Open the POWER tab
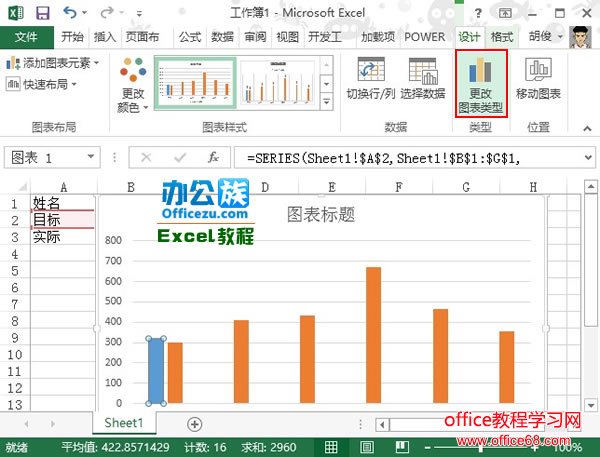Image resolution: width=600 pixels, height=457 pixels. pos(424,37)
